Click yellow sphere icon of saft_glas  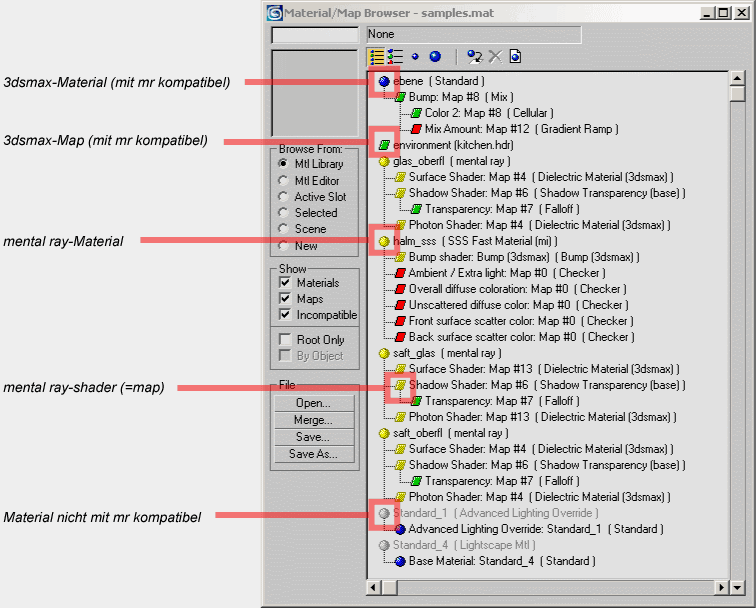click(384, 353)
